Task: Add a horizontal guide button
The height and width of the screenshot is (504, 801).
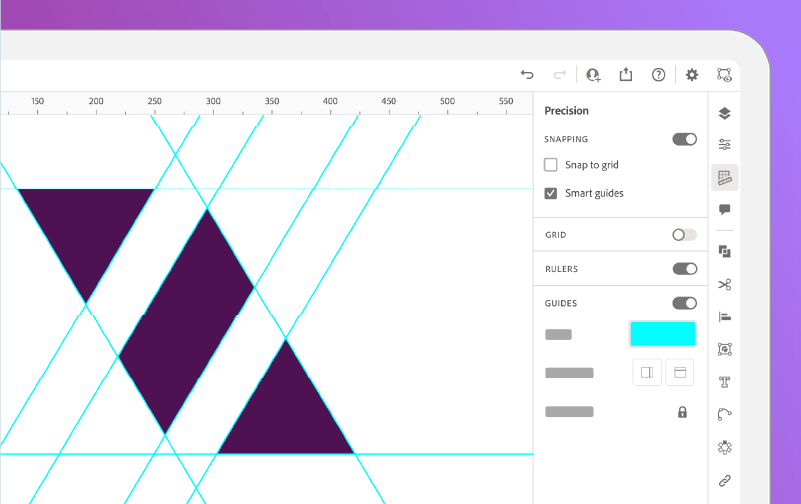Action: 679,372
